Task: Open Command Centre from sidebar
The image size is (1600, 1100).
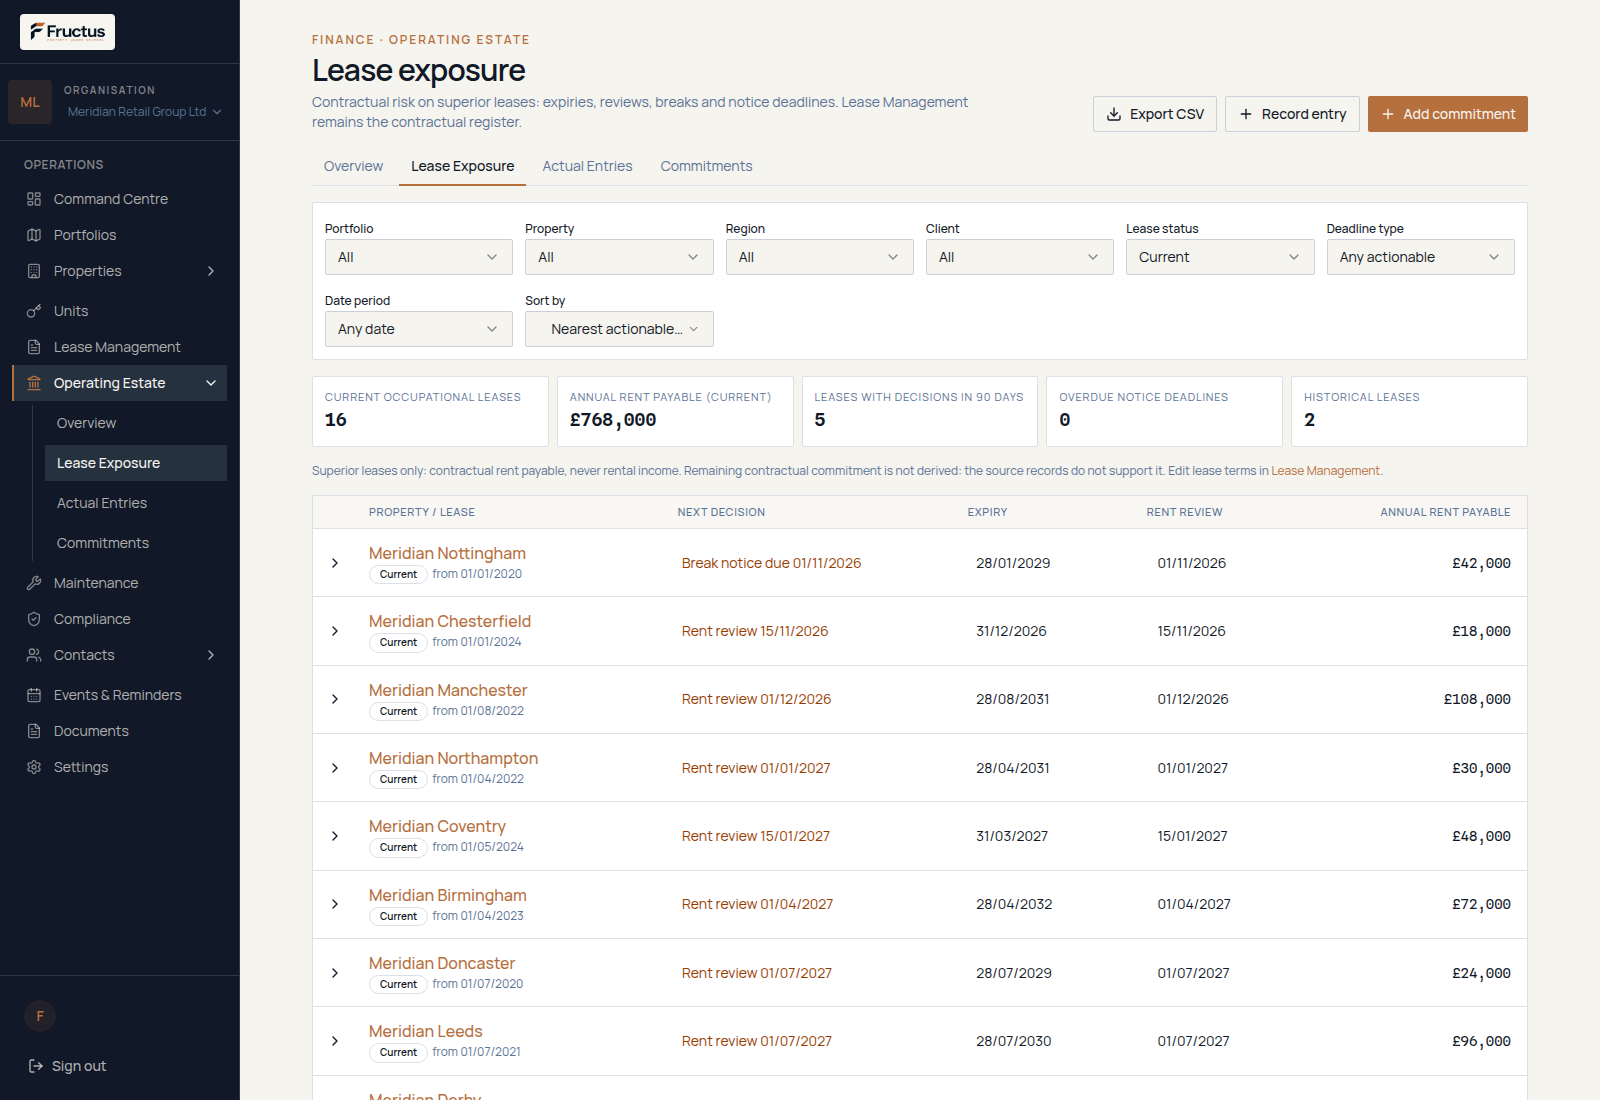Action: (x=119, y=199)
